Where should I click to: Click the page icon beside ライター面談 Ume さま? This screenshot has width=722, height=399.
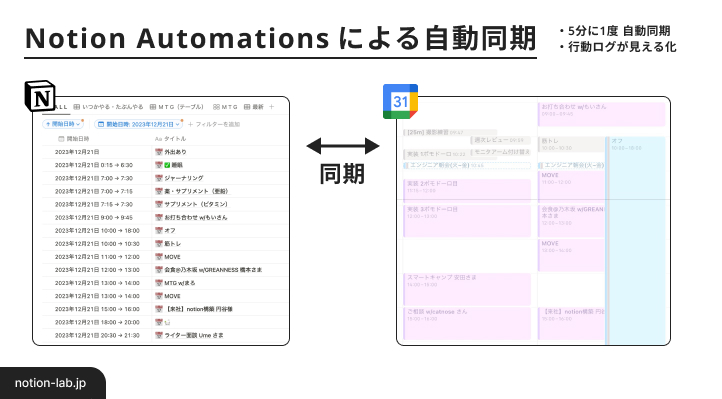(159, 335)
